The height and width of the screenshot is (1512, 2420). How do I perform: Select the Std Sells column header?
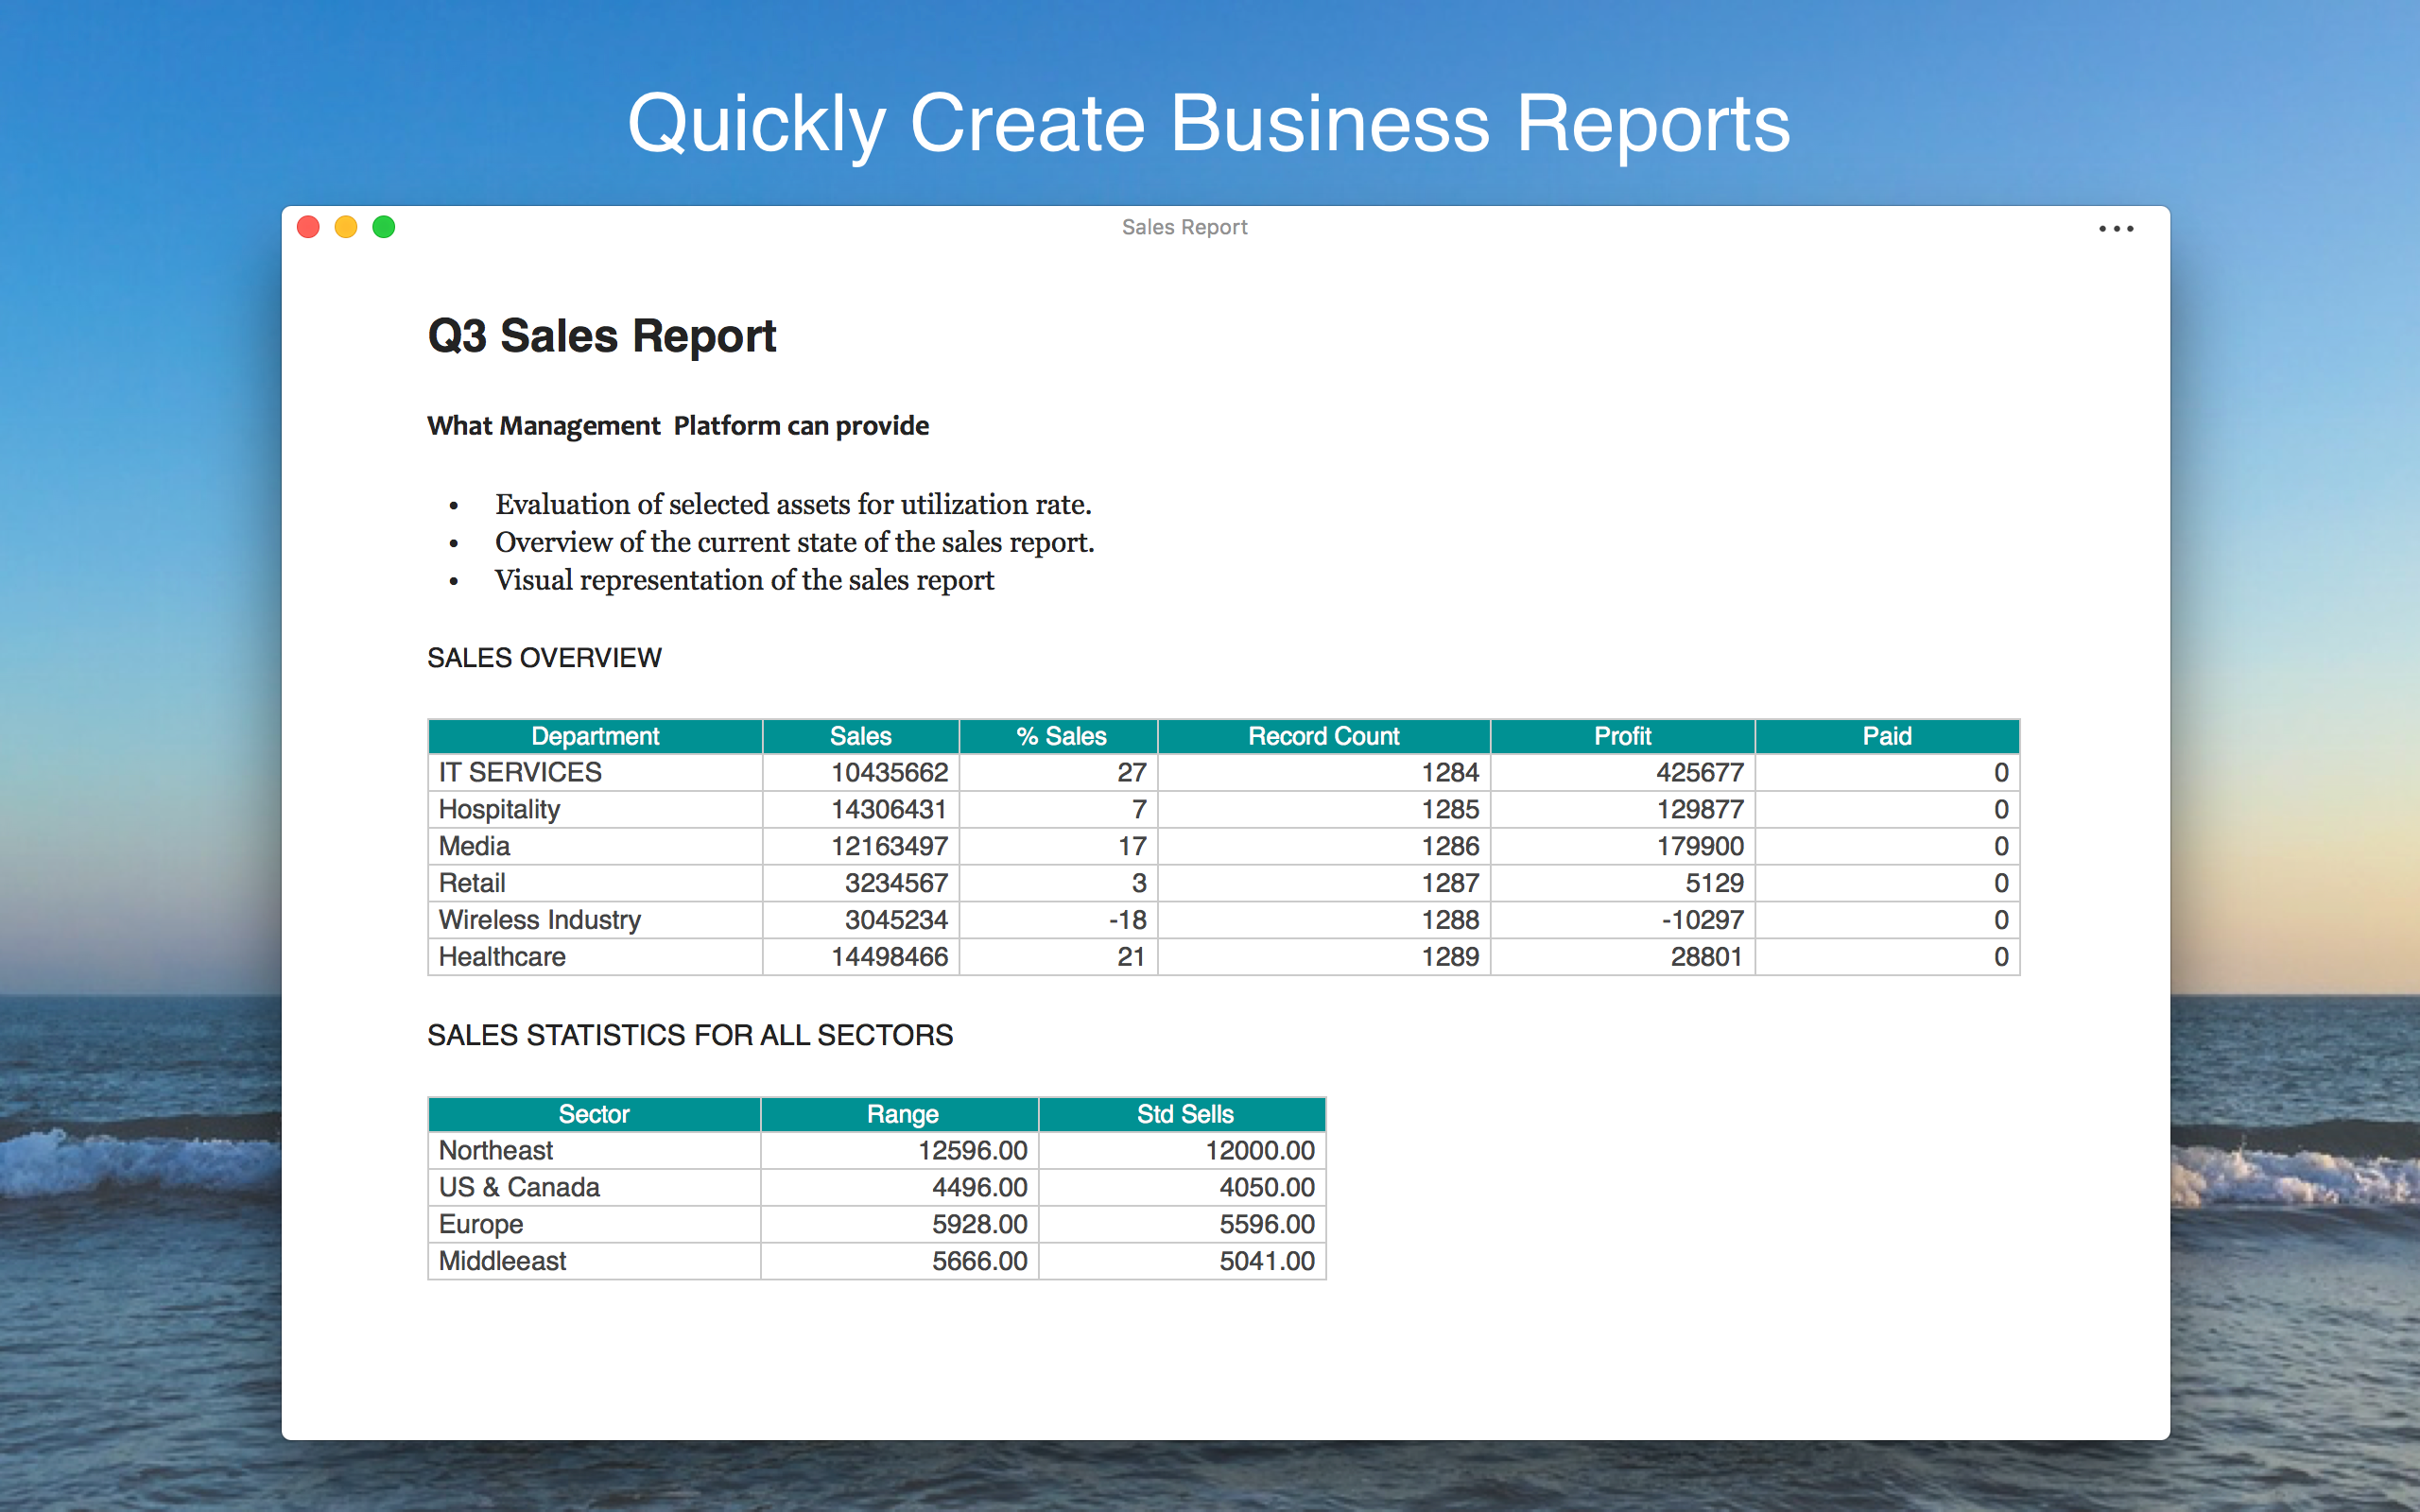click(1184, 1114)
